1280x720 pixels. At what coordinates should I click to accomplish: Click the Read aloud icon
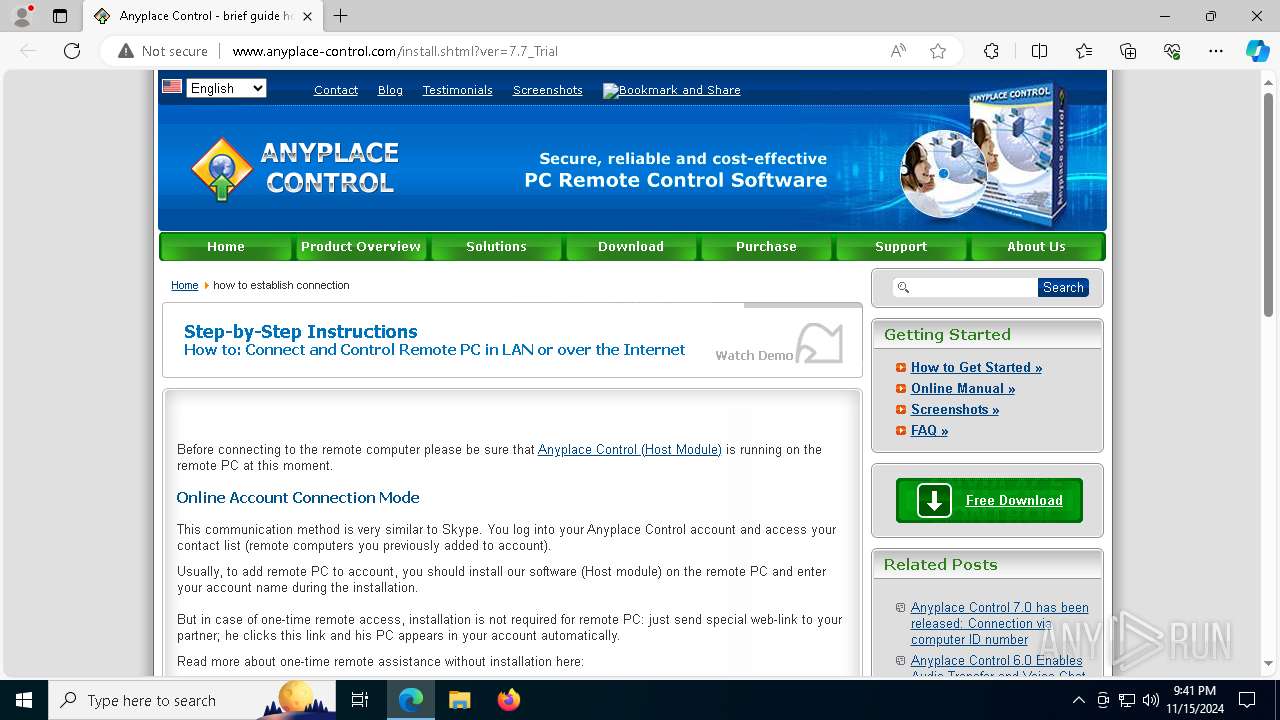pyautogui.click(x=898, y=51)
